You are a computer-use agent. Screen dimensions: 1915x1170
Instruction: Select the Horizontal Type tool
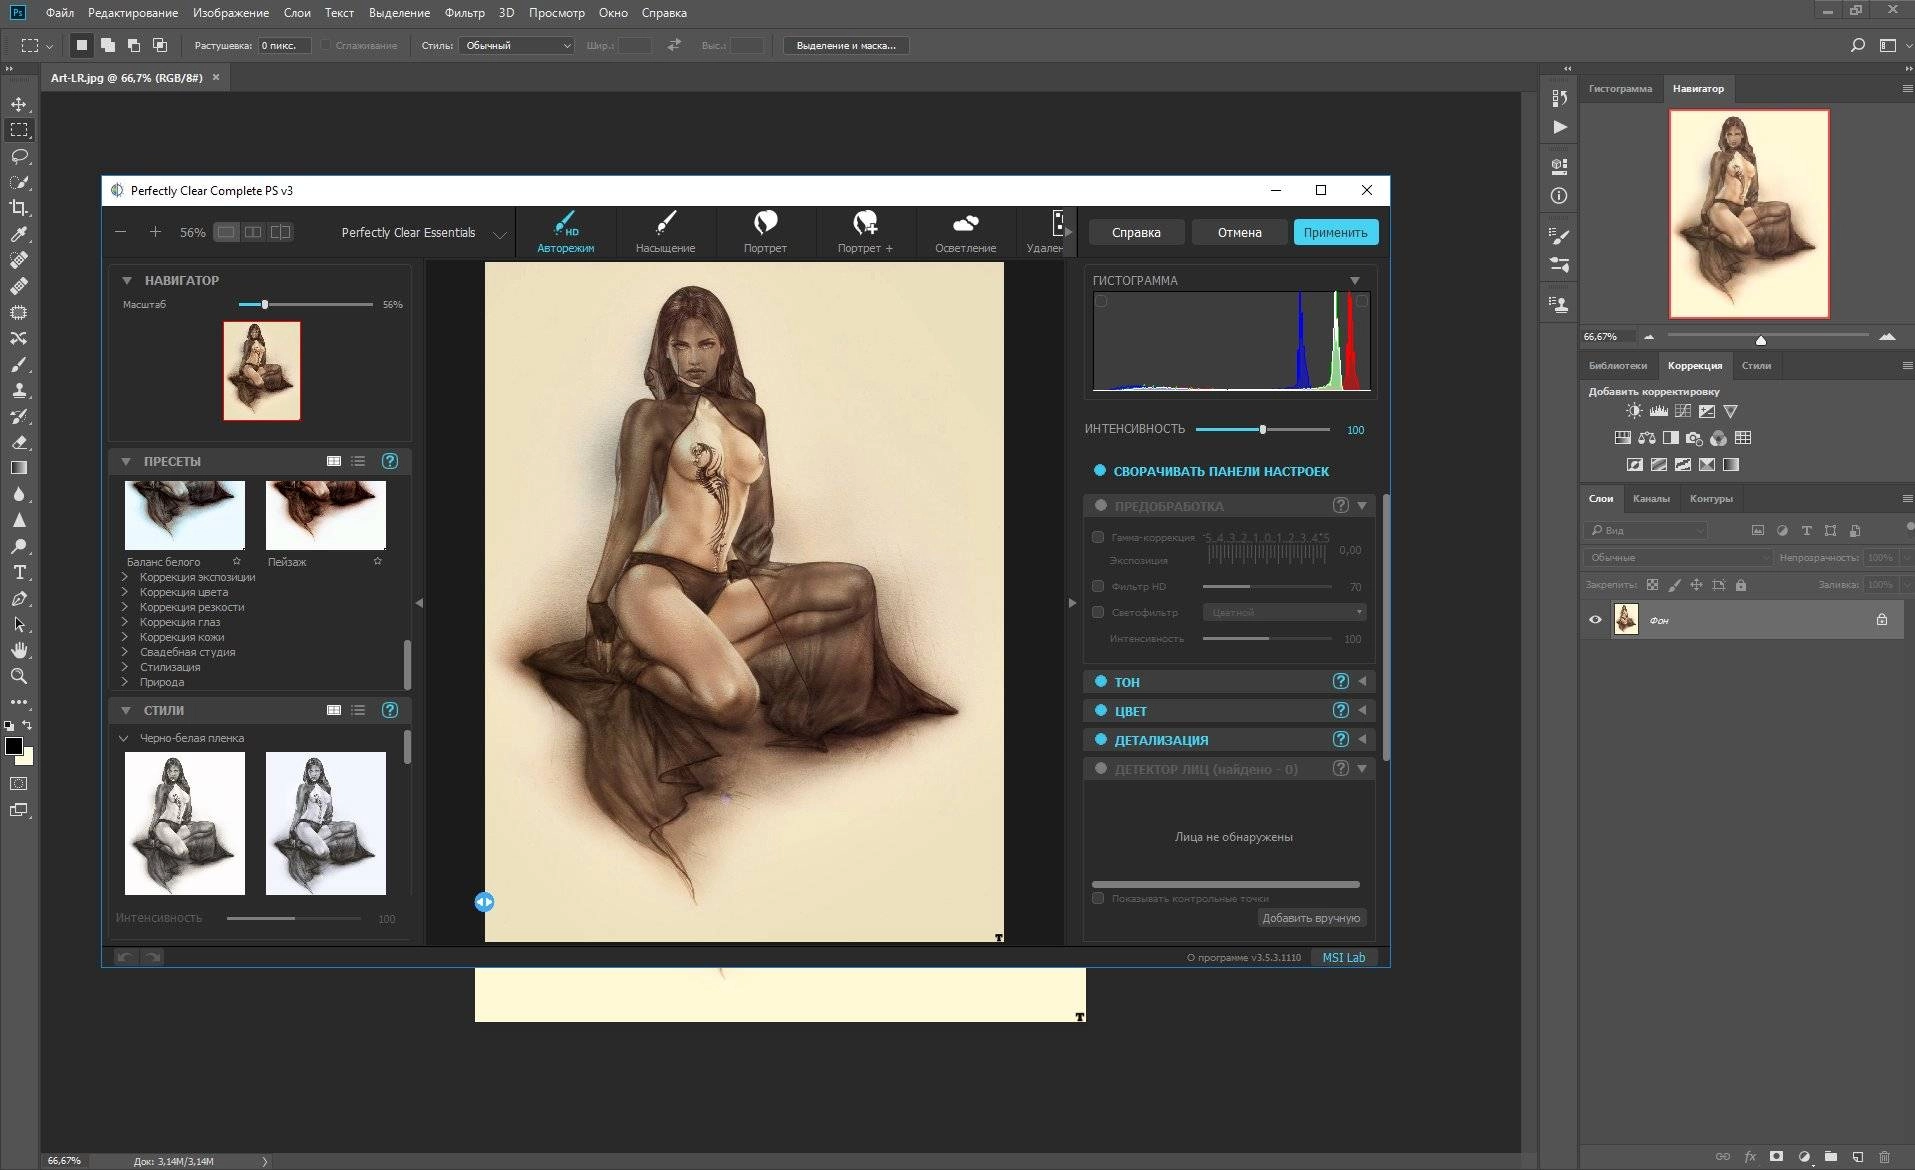pyautogui.click(x=19, y=572)
